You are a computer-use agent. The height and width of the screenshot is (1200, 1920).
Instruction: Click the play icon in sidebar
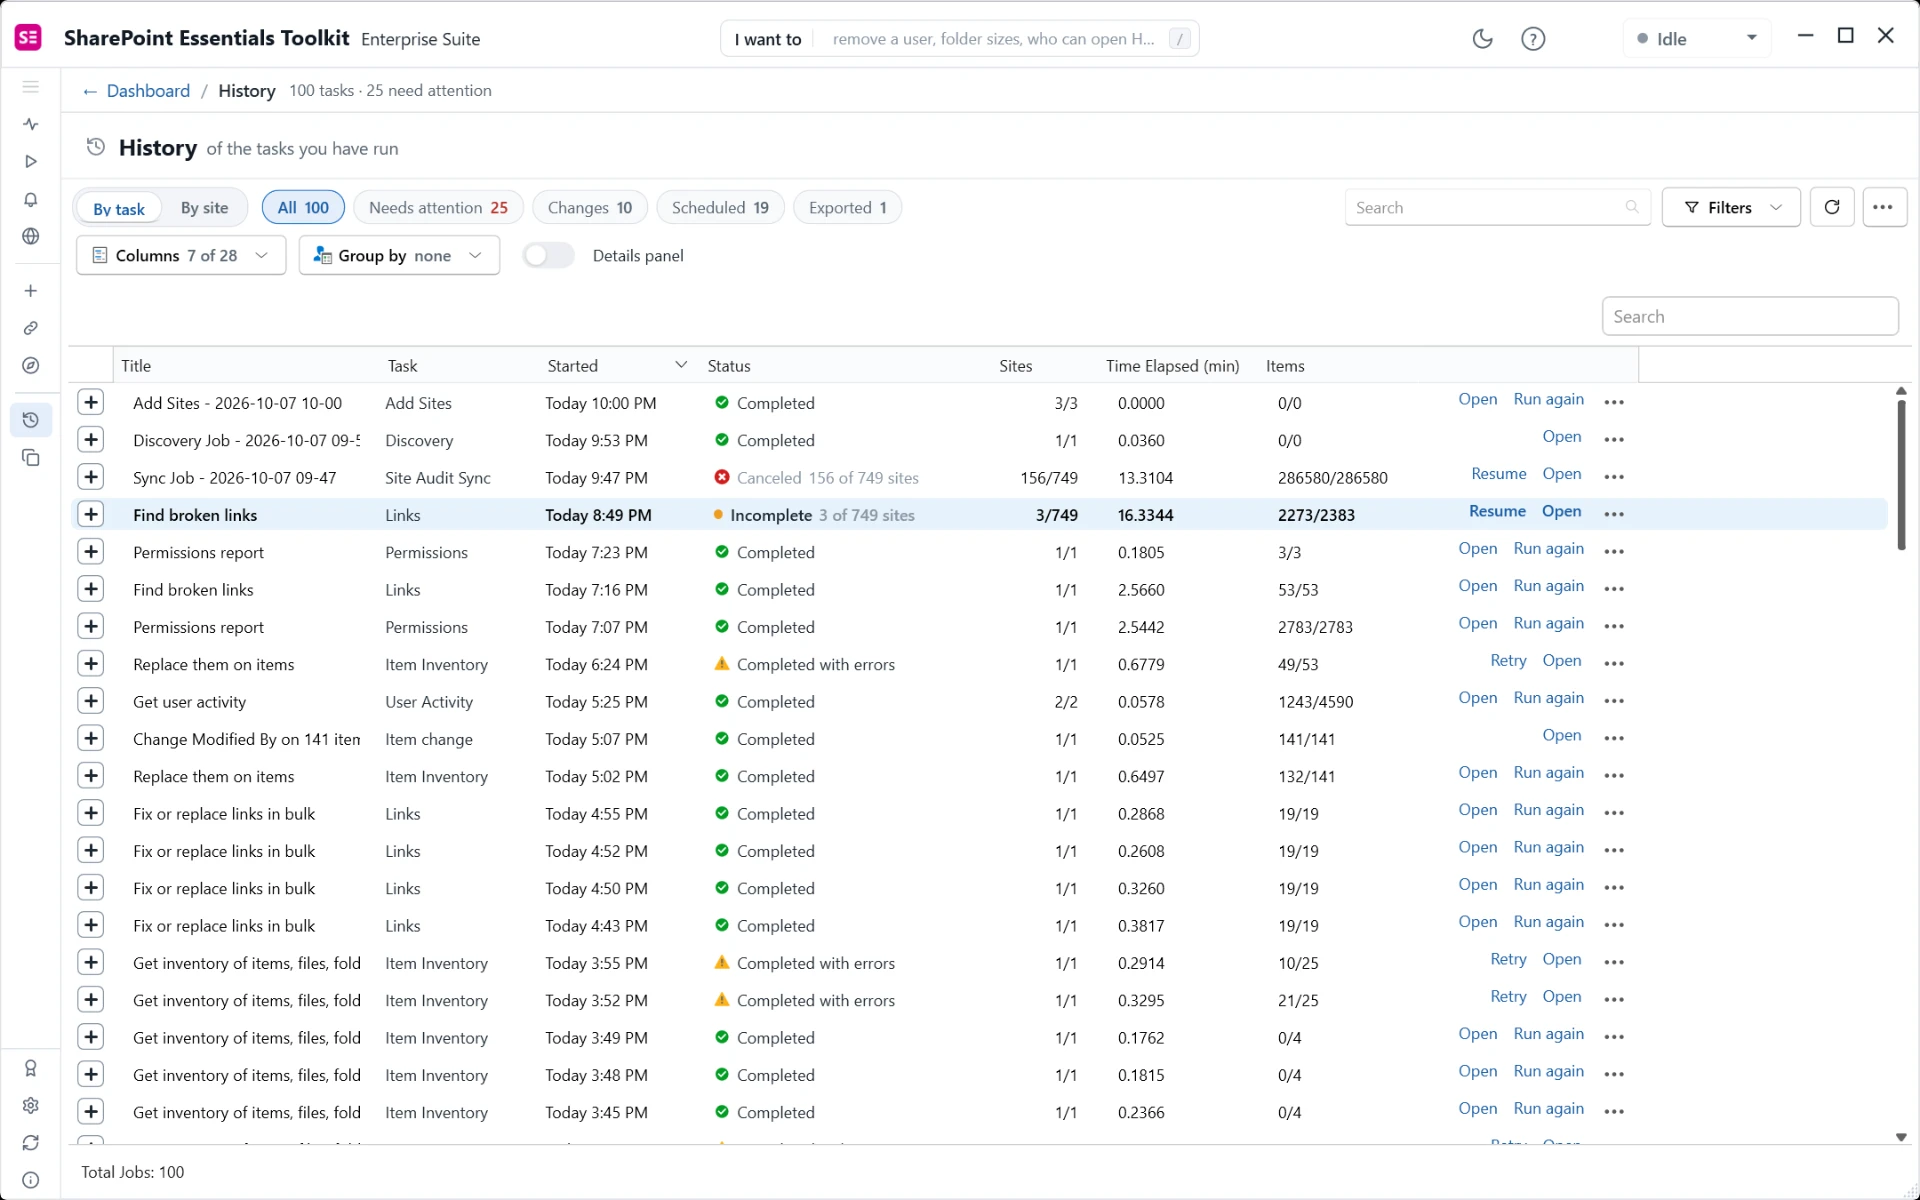pos(31,161)
